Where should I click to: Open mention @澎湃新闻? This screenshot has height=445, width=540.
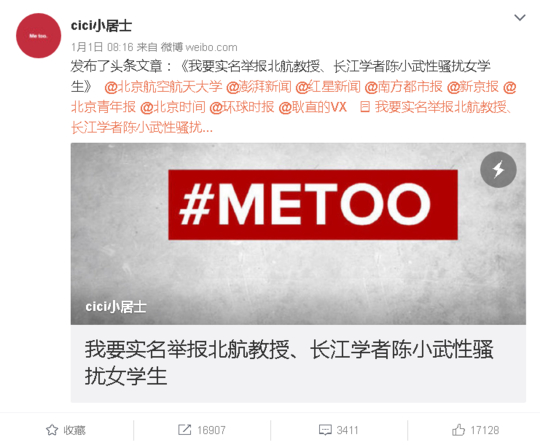[x=259, y=87]
